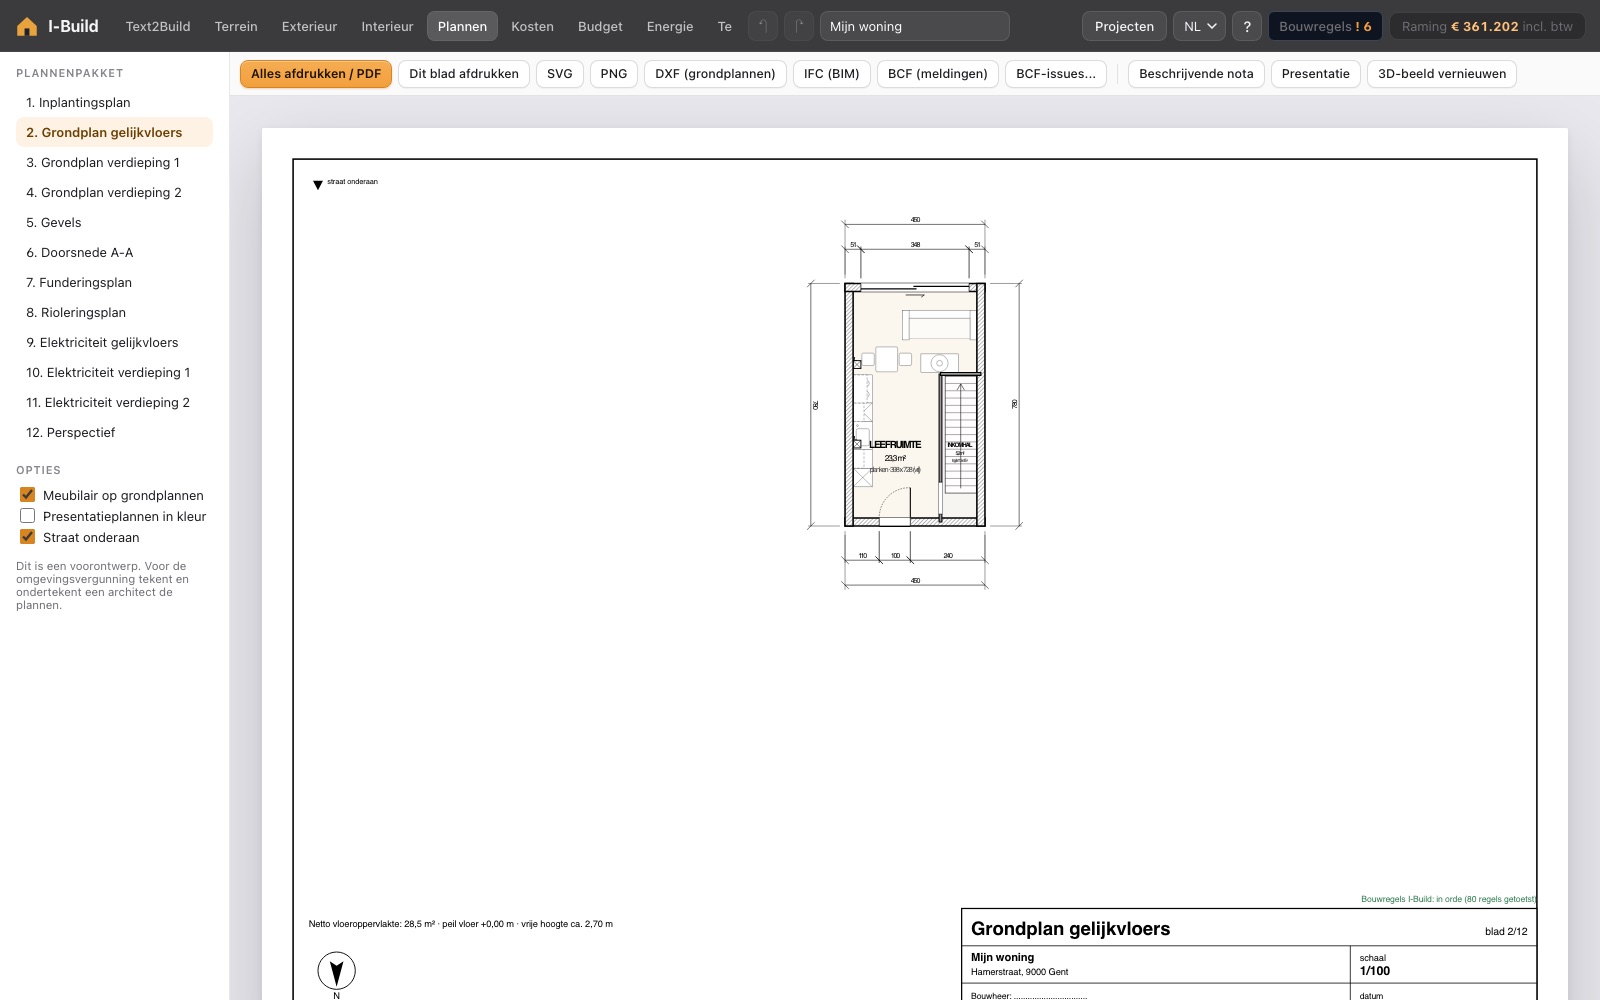
Task: Open 8. Rioleringsplan sheet
Action: click(x=114, y=312)
